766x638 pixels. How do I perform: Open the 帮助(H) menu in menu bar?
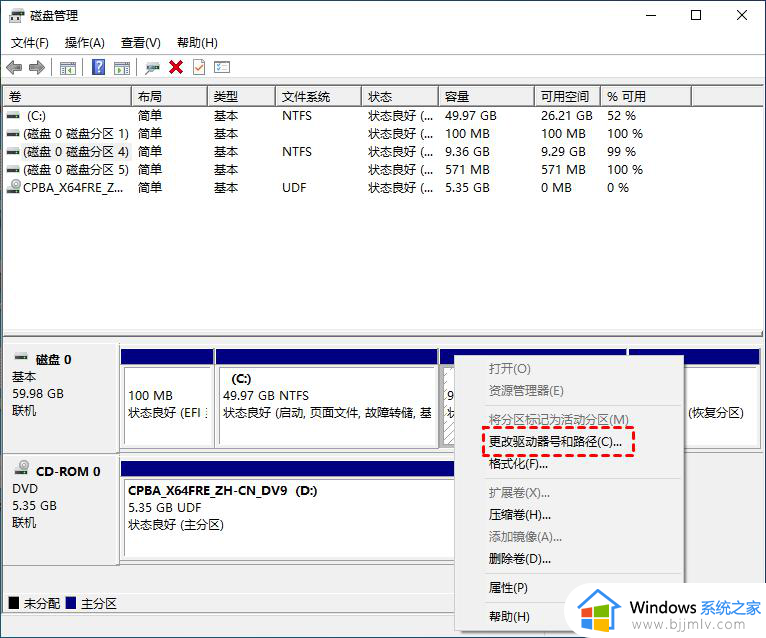[197, 43]
